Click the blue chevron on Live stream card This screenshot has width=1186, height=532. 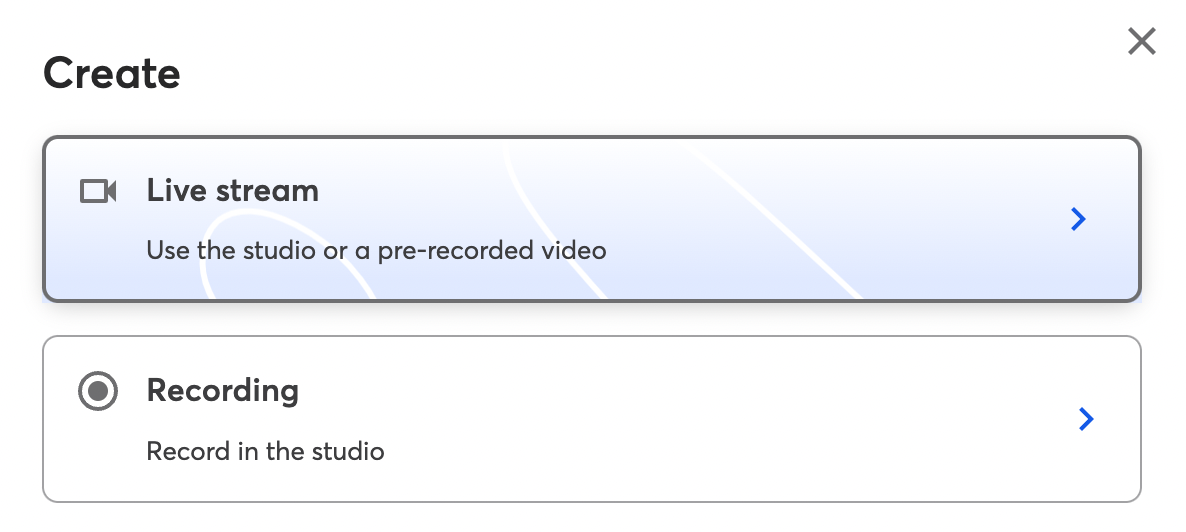[1079, 219]
